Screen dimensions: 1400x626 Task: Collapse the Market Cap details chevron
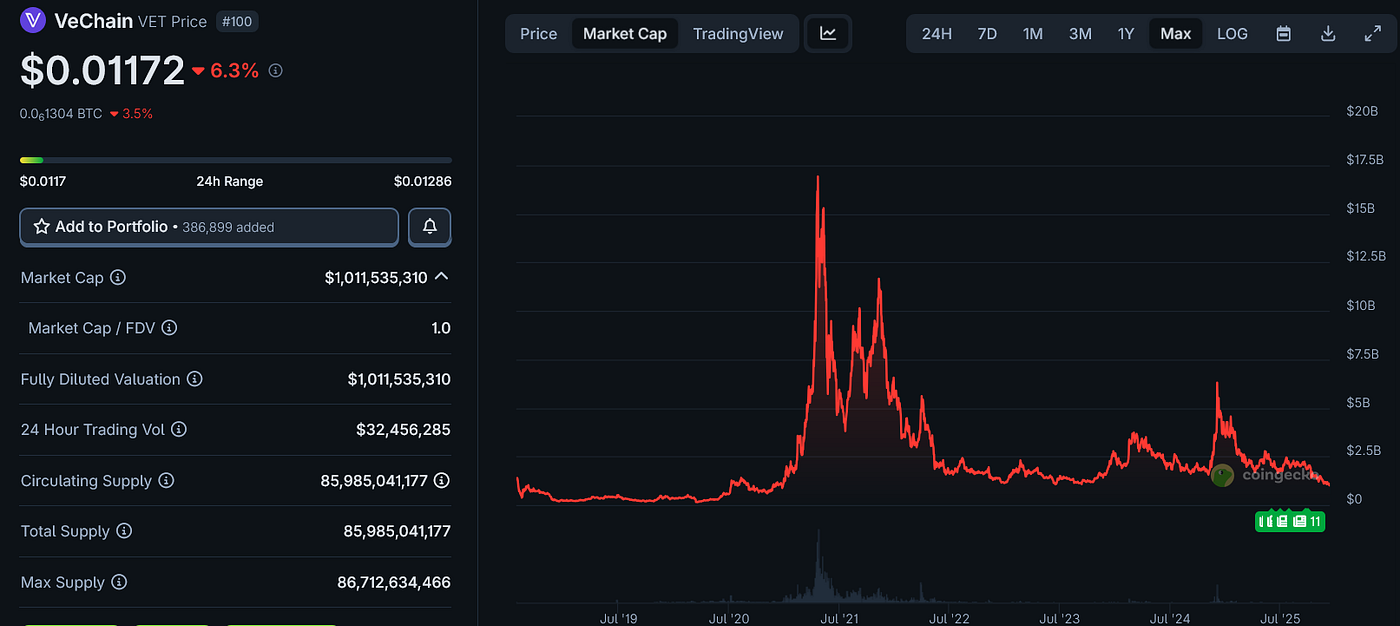tap(441, 277)
